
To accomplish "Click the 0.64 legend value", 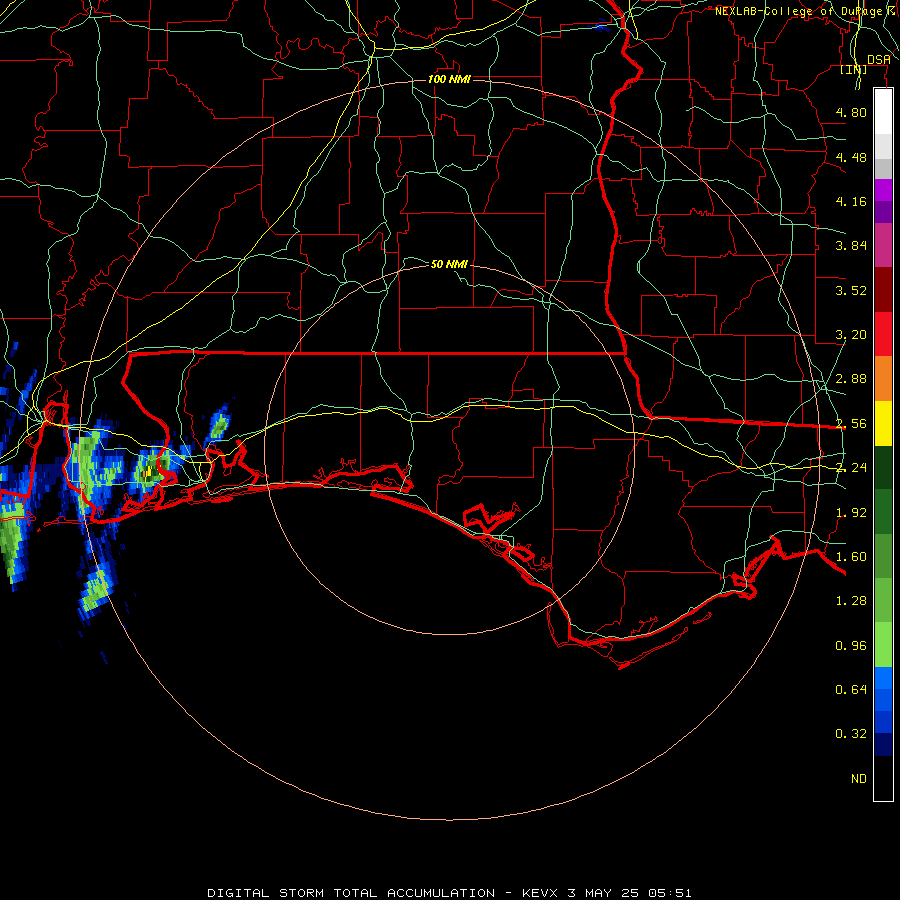I will point(851,690).
